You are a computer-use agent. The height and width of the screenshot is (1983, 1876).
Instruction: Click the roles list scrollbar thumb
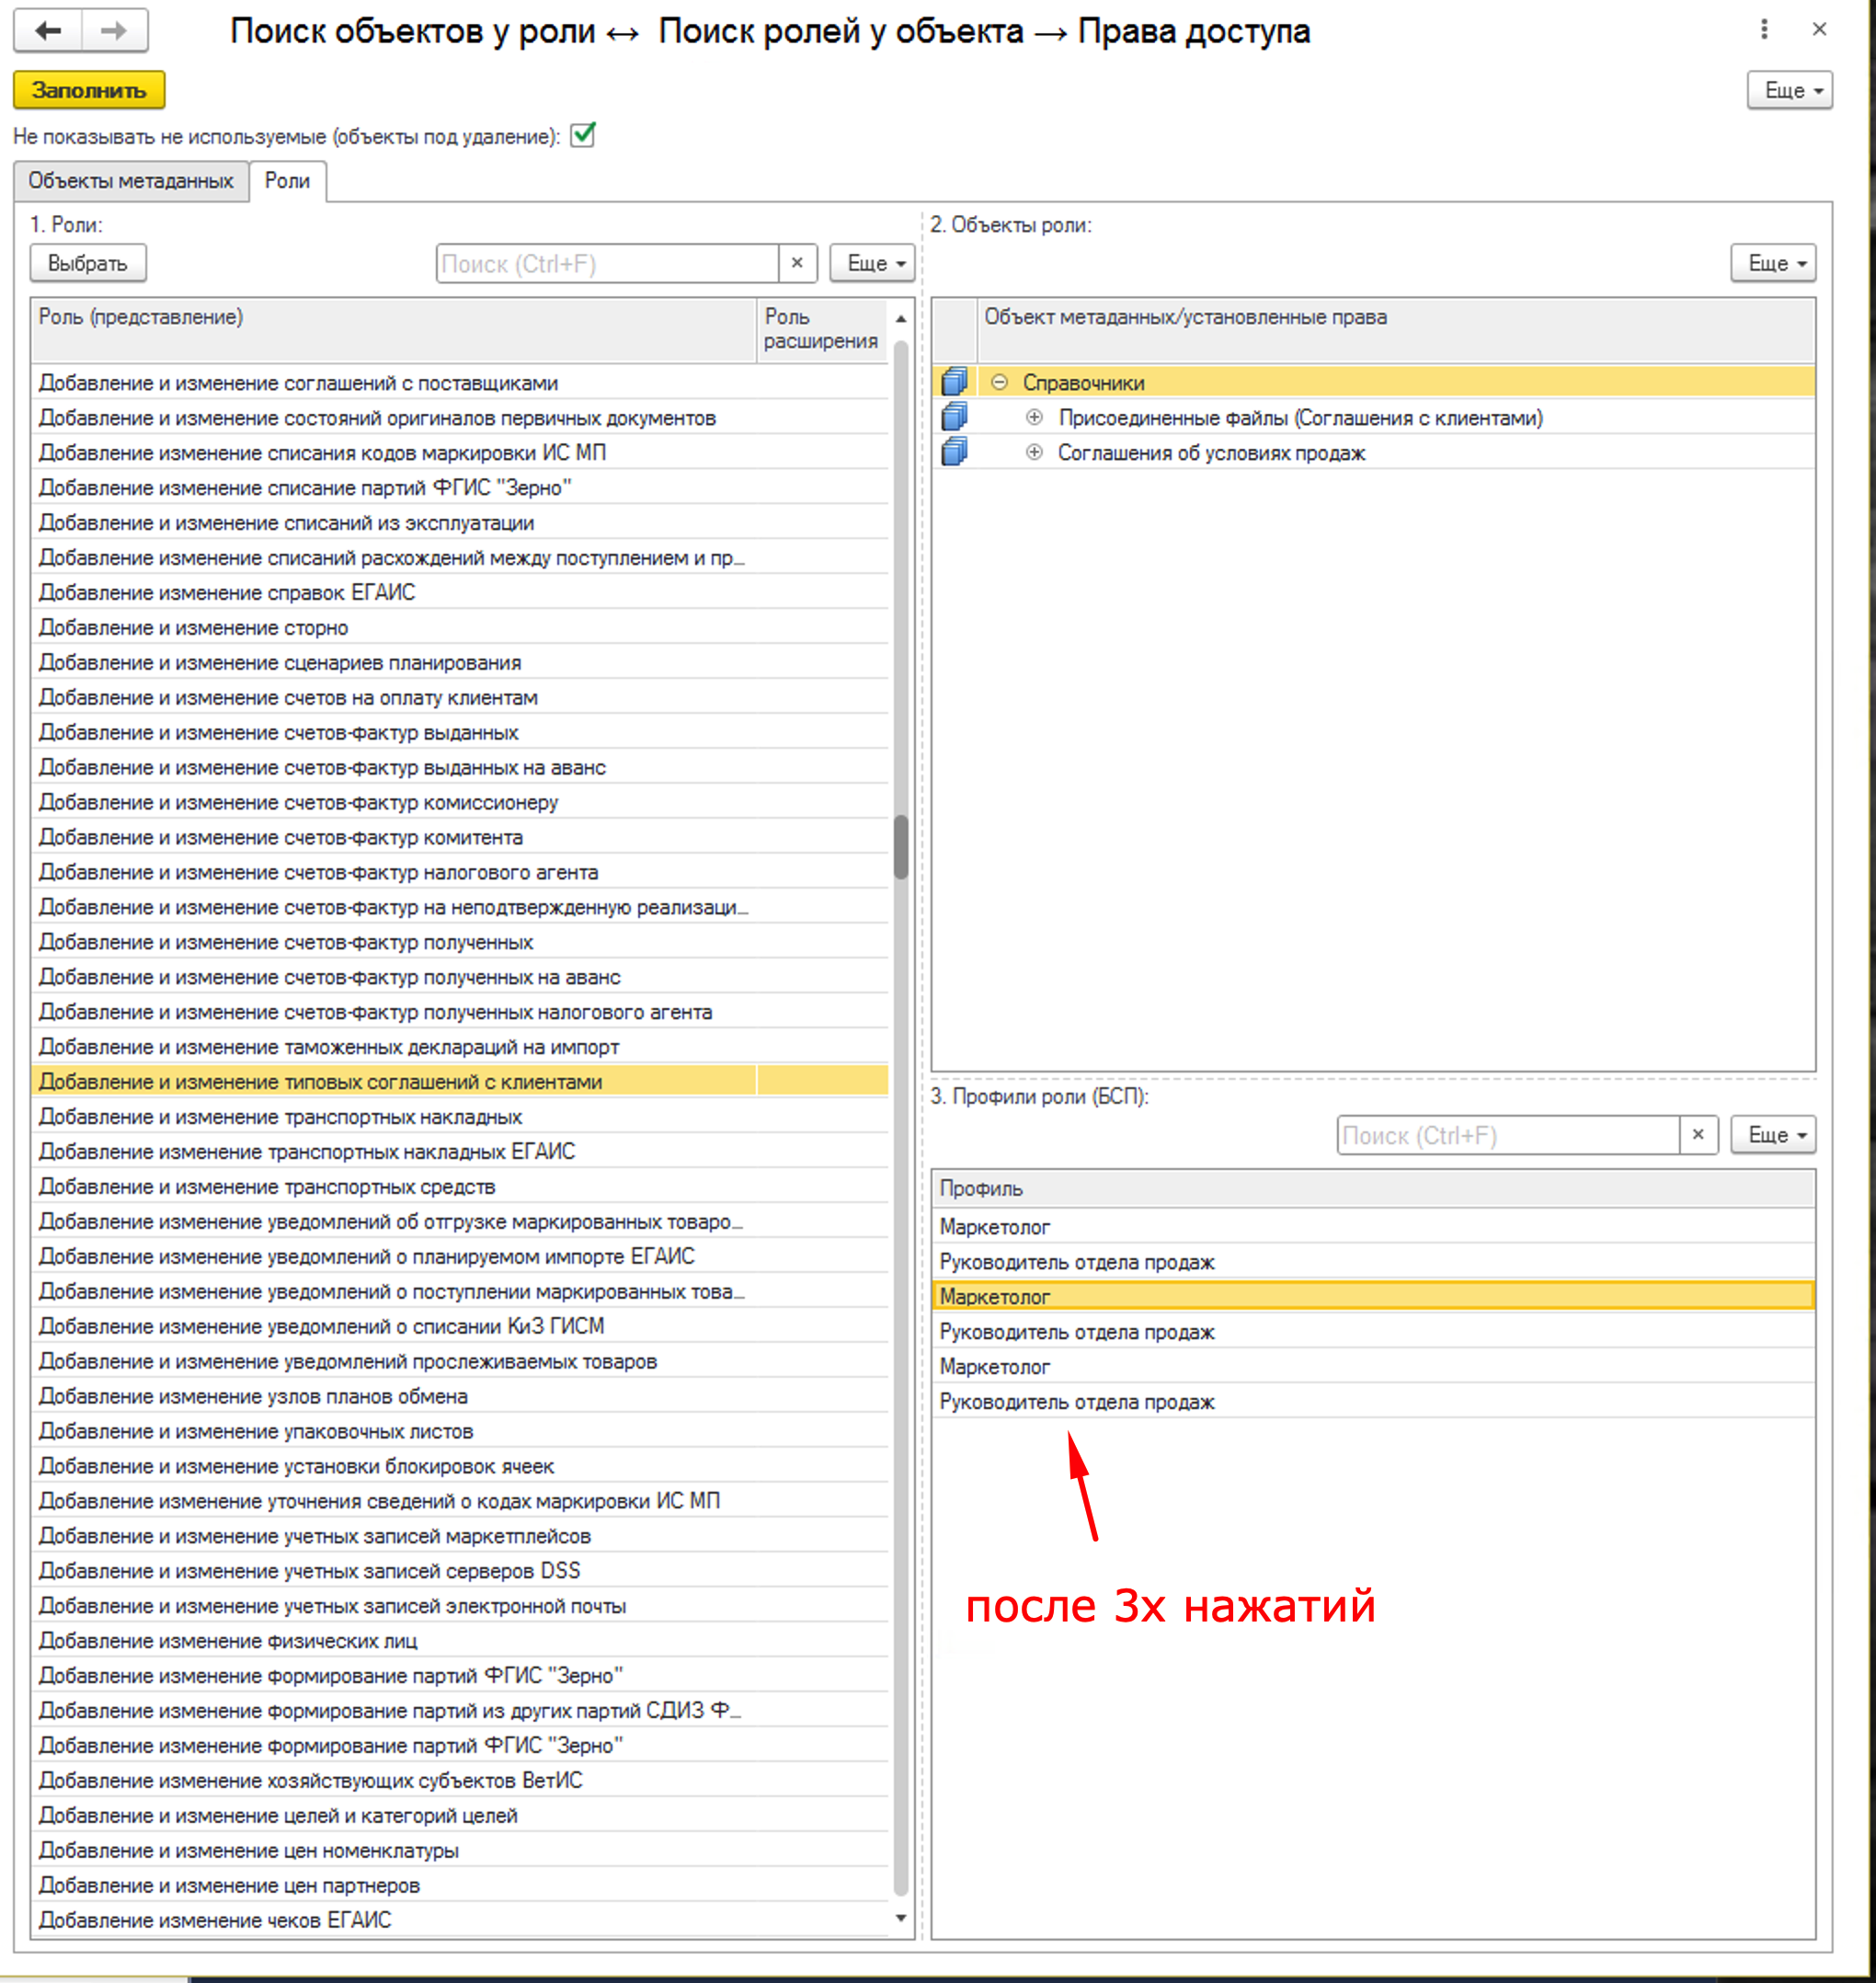click(900, 846)
